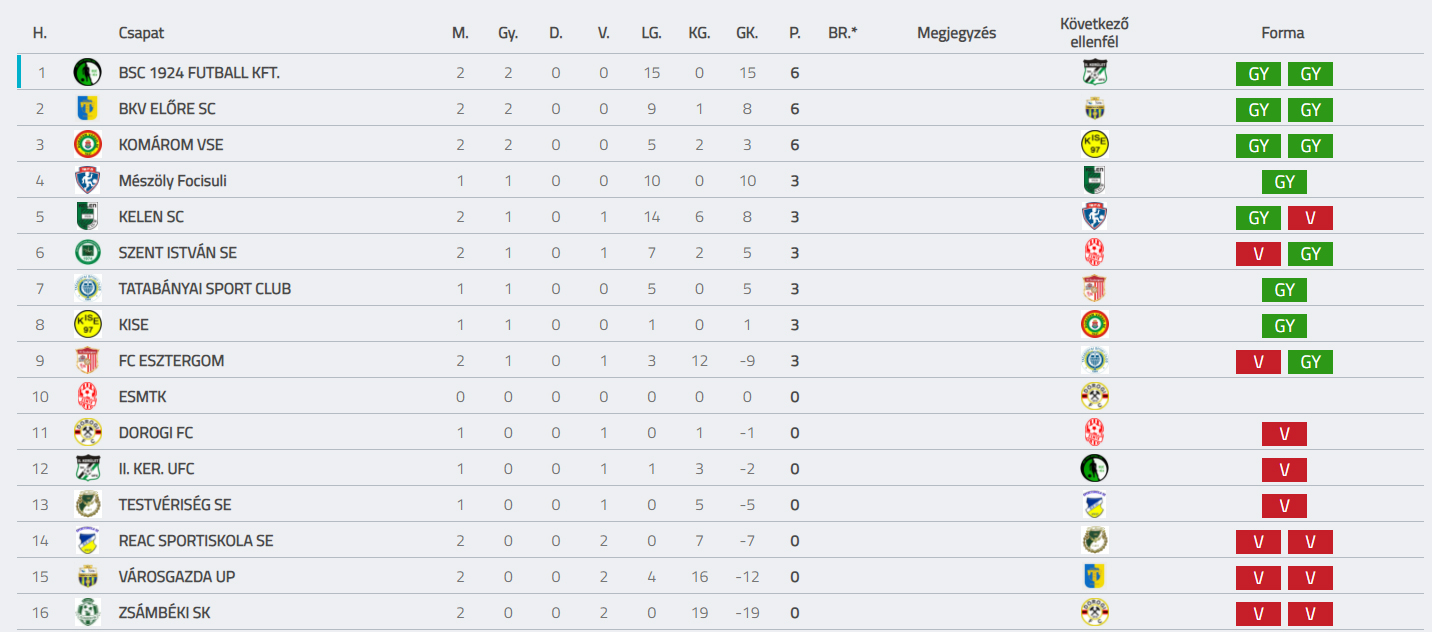Click the KISE yellow team logo
This screenshot has height=632, width=1432.
(88, 324)
